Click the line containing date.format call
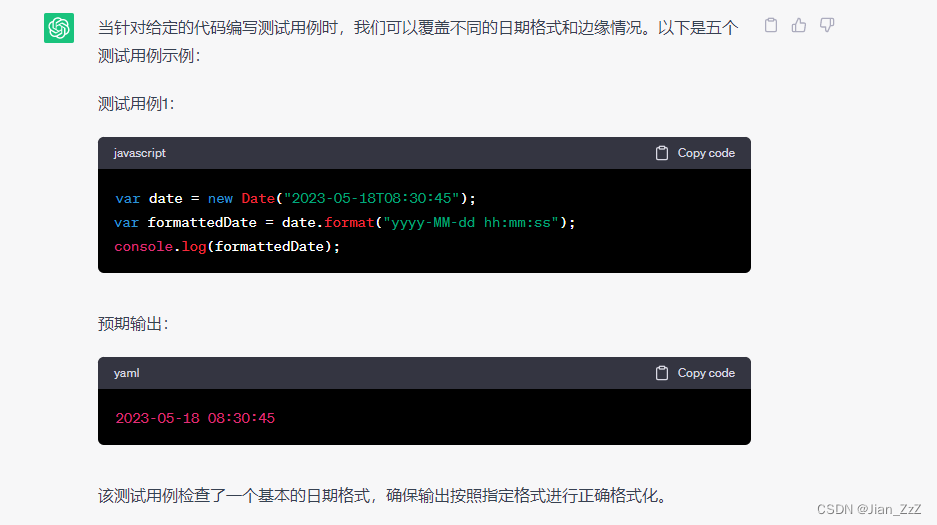Screen dimensions: 937x525 point(345,223)
